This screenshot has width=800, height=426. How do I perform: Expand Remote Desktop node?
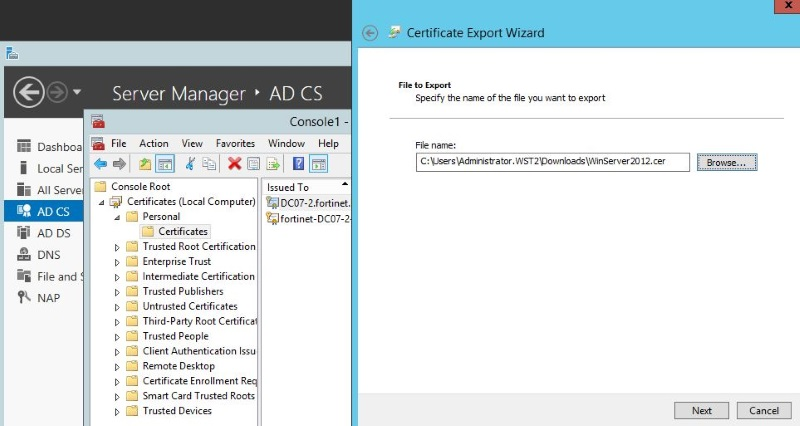pyautogui.click(x=117, y=367)
